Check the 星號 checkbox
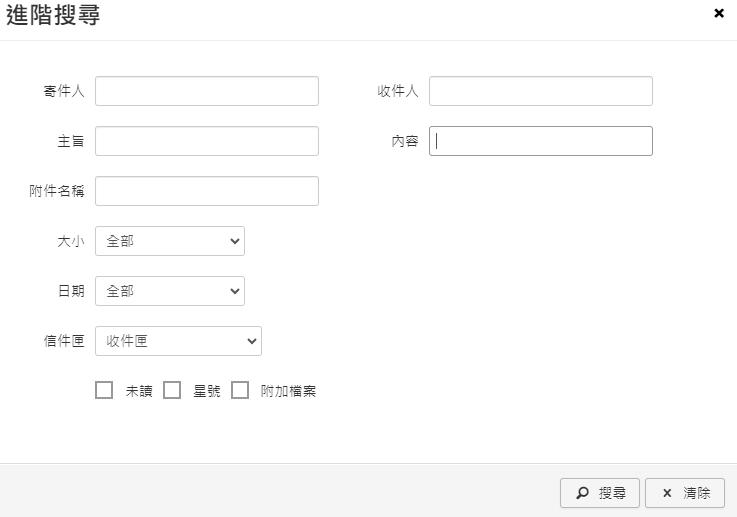The width and height of the screenshot is (737, 517). click(172, 390)
